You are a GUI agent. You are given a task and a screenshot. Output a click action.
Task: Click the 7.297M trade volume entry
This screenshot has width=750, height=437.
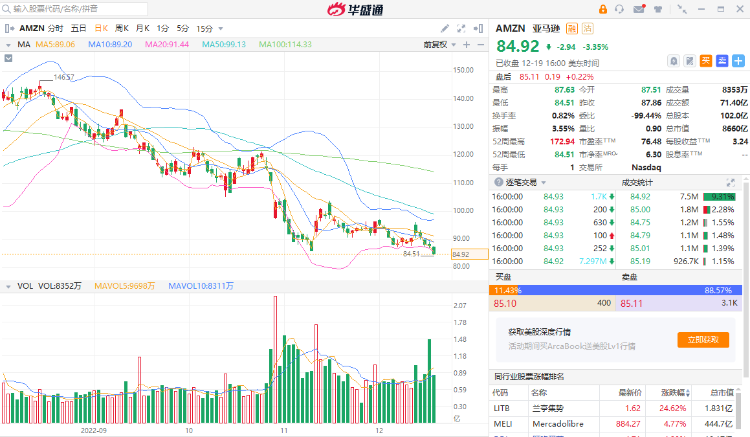(593, 261)
